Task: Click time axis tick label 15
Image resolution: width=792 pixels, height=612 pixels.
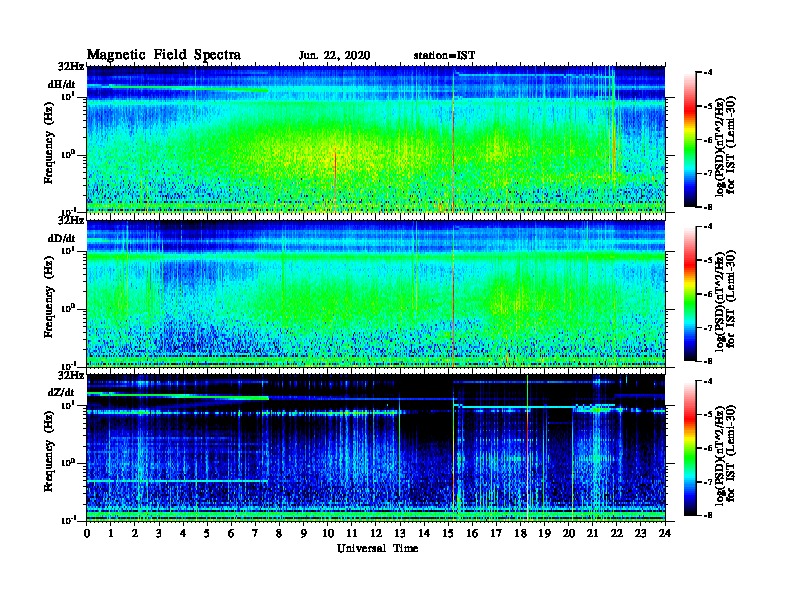Action: coord(448,533)
